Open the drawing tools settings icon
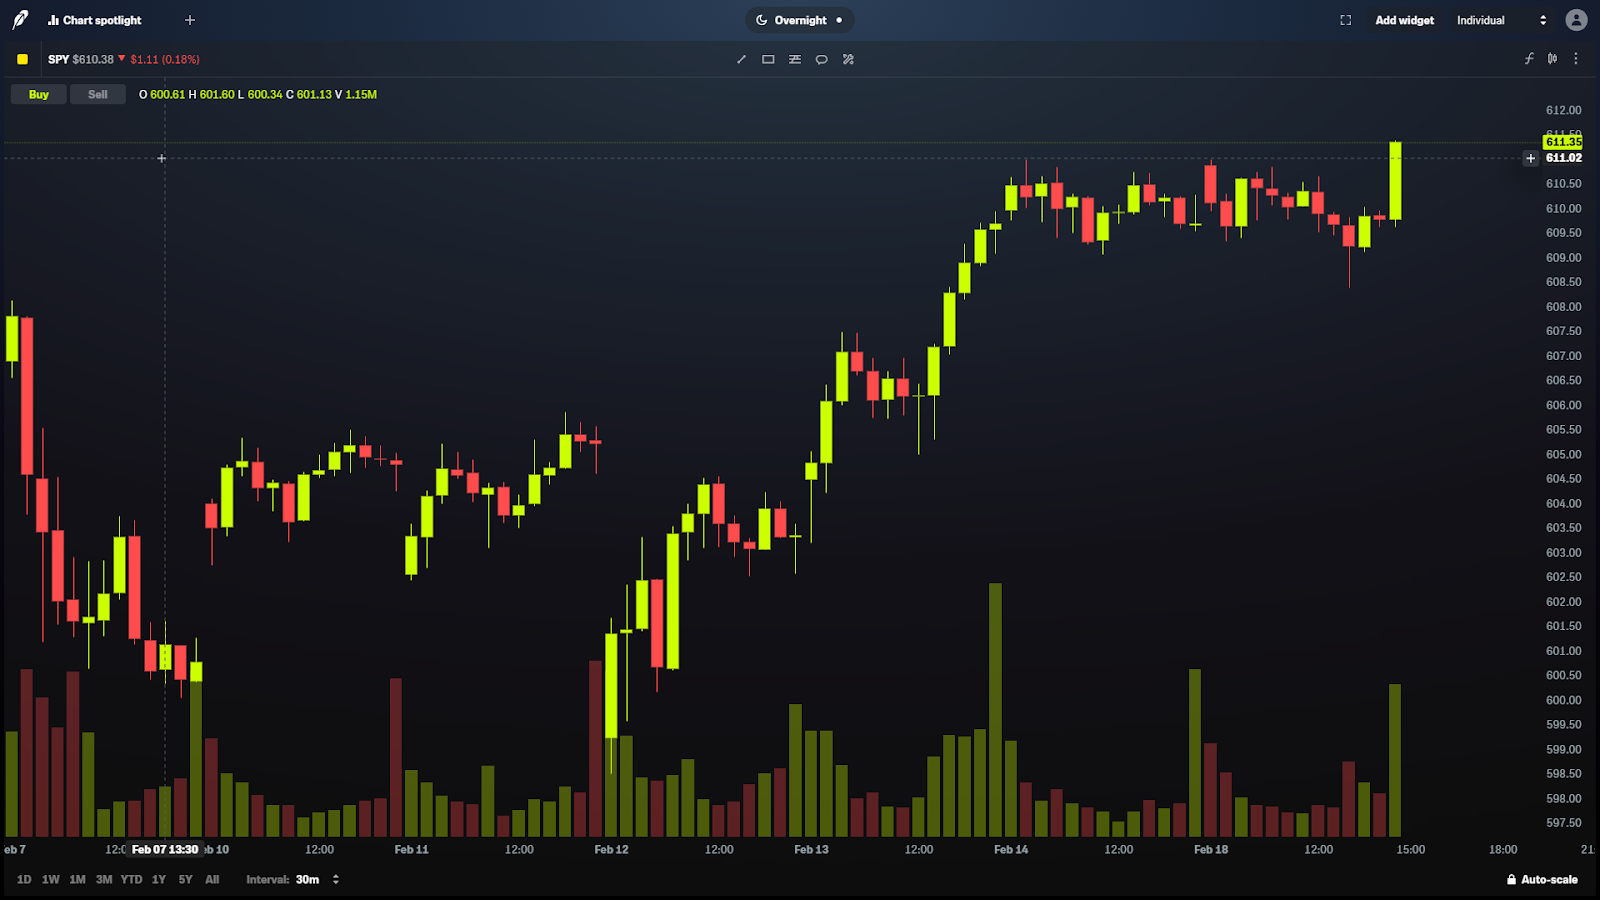 [848, 59]
